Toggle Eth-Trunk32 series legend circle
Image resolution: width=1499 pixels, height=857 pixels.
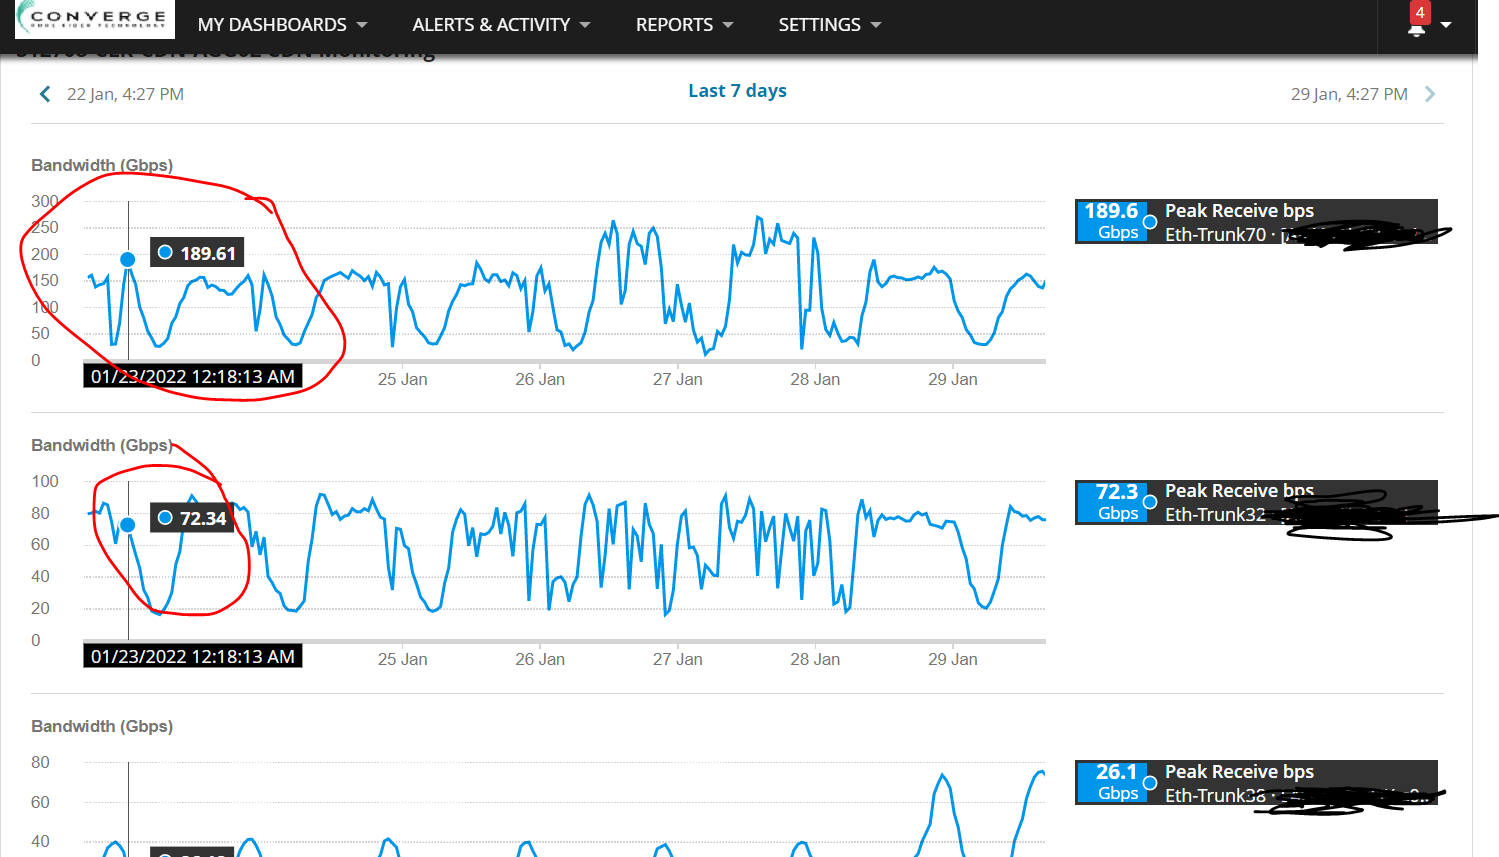[1150, 502]
